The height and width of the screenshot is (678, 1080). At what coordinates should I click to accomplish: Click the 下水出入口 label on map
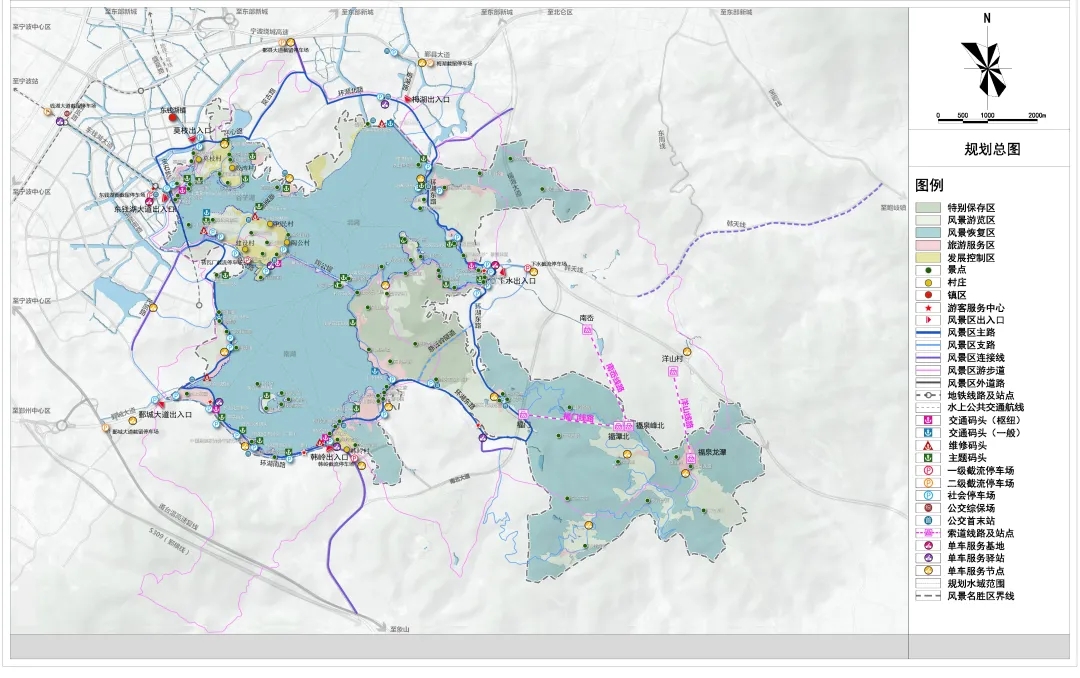[518, 282]
